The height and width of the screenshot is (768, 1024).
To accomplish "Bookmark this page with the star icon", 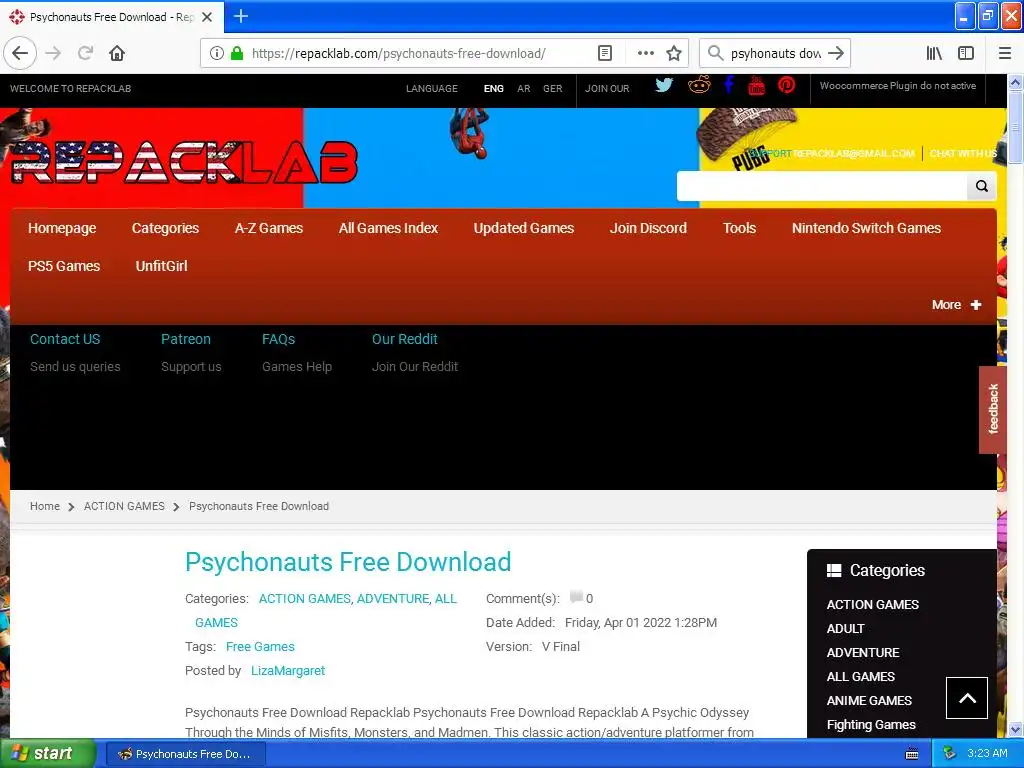I will pyautogui.click(x=674, y=53).
